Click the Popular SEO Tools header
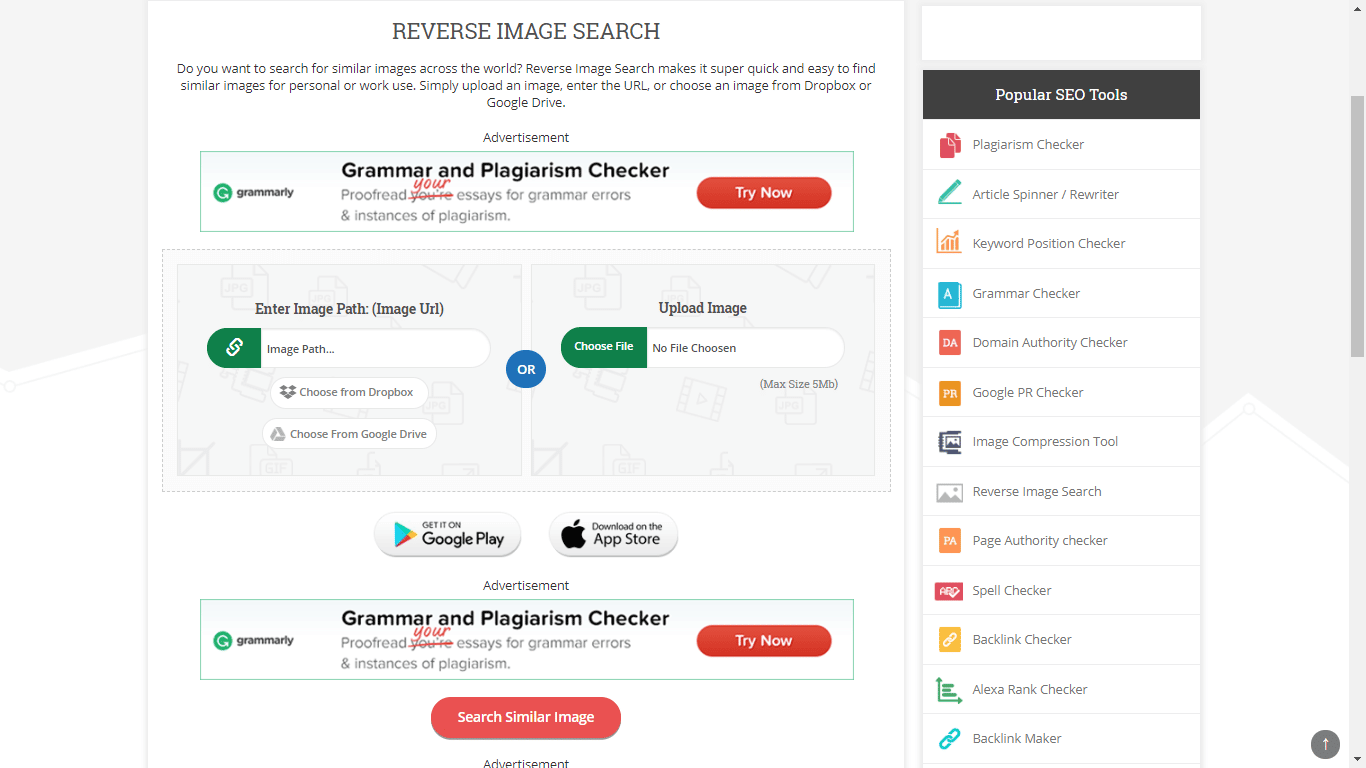 (x=1061, y=95)
